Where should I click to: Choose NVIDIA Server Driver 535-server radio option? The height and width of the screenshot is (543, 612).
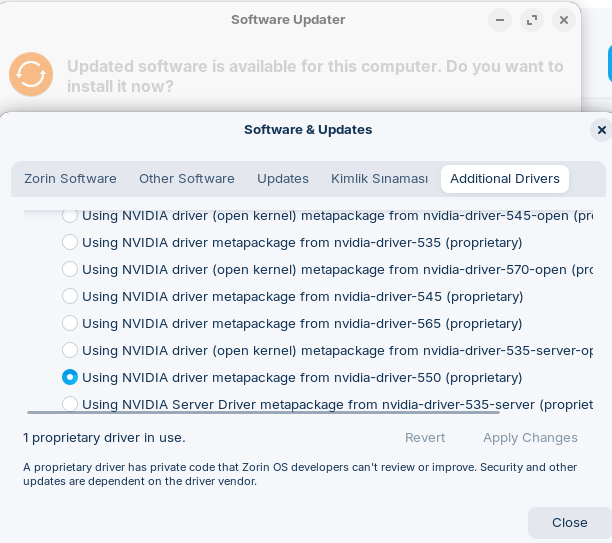coord(70,404)
